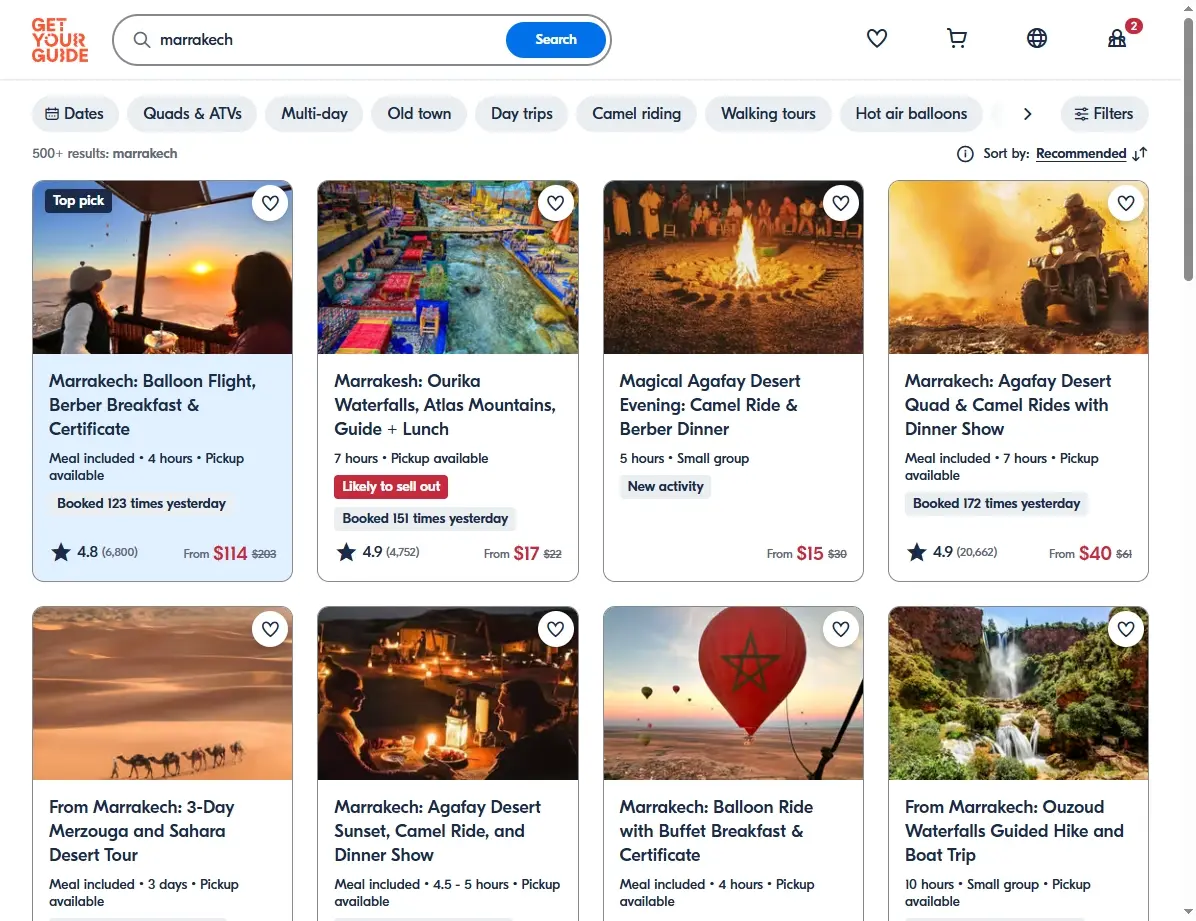Open Agafay Desert Sunset, Camel Ride title

[437, 831]
